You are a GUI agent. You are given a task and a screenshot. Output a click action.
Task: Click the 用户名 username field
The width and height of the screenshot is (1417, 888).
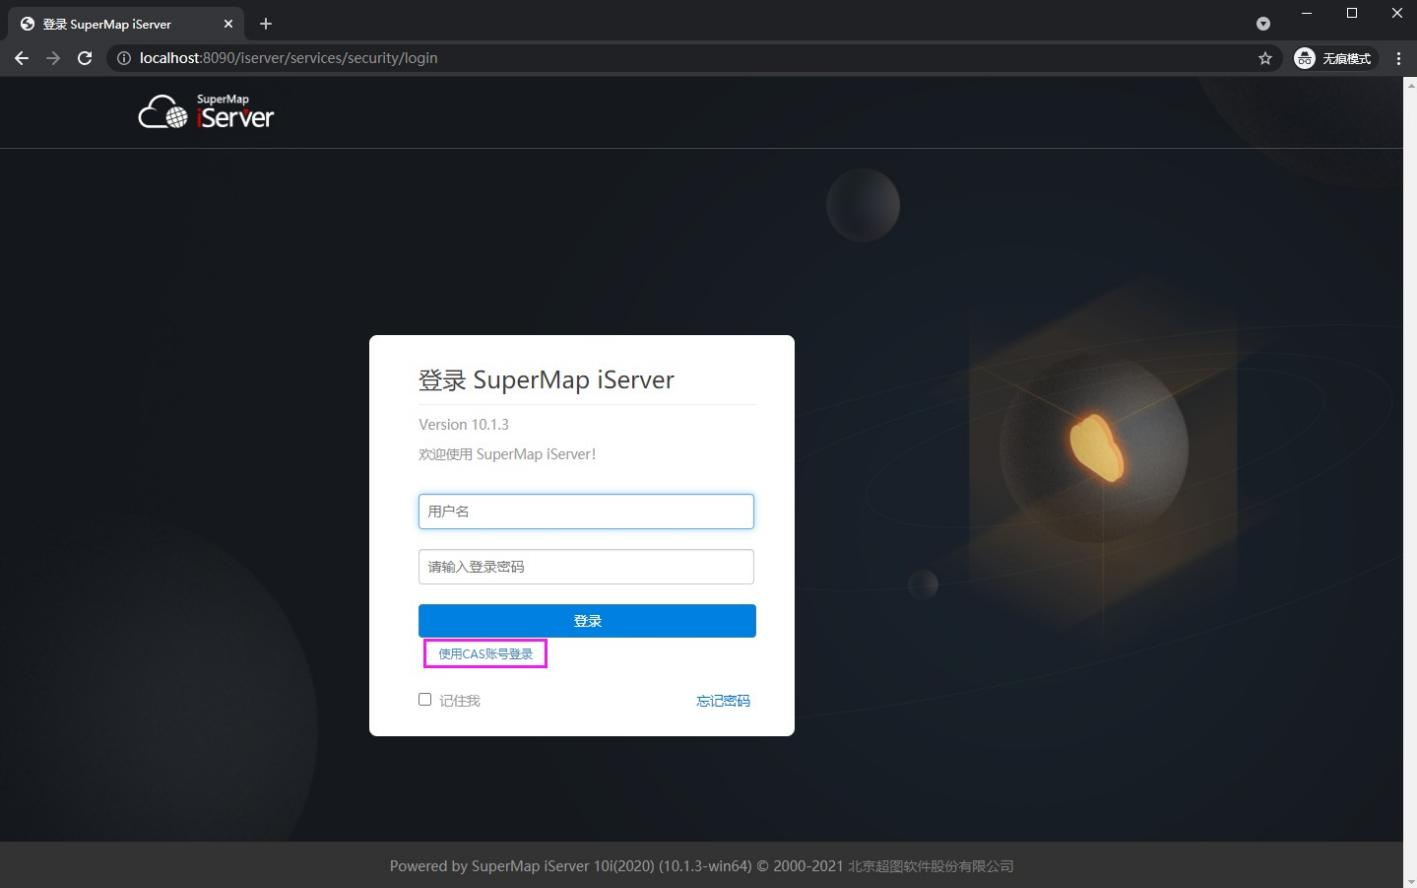pos(586,511)
